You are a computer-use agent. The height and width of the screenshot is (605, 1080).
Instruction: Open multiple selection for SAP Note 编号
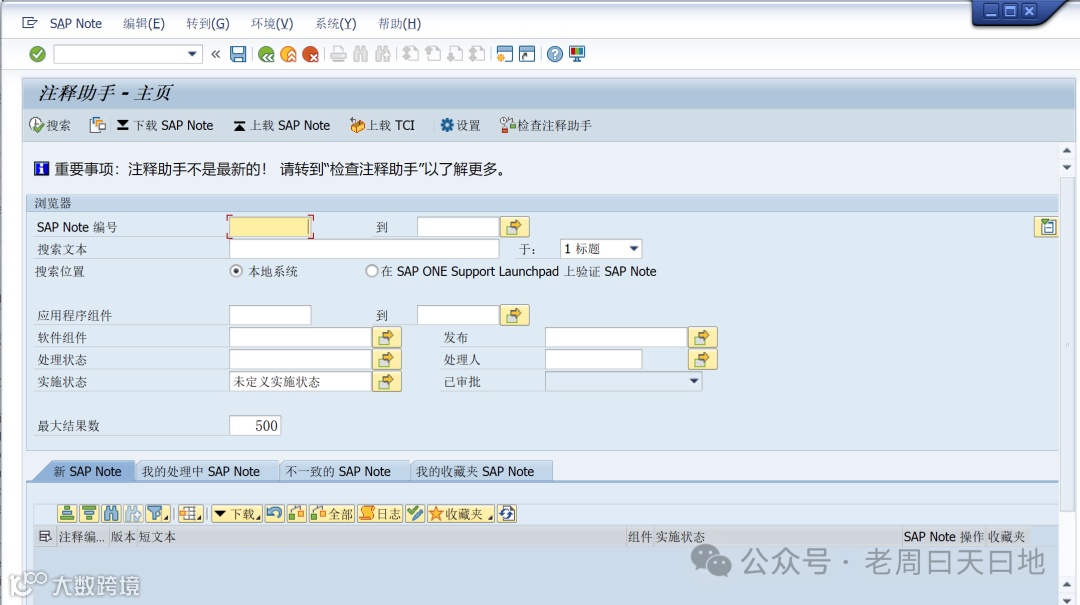tap(515, 227)
